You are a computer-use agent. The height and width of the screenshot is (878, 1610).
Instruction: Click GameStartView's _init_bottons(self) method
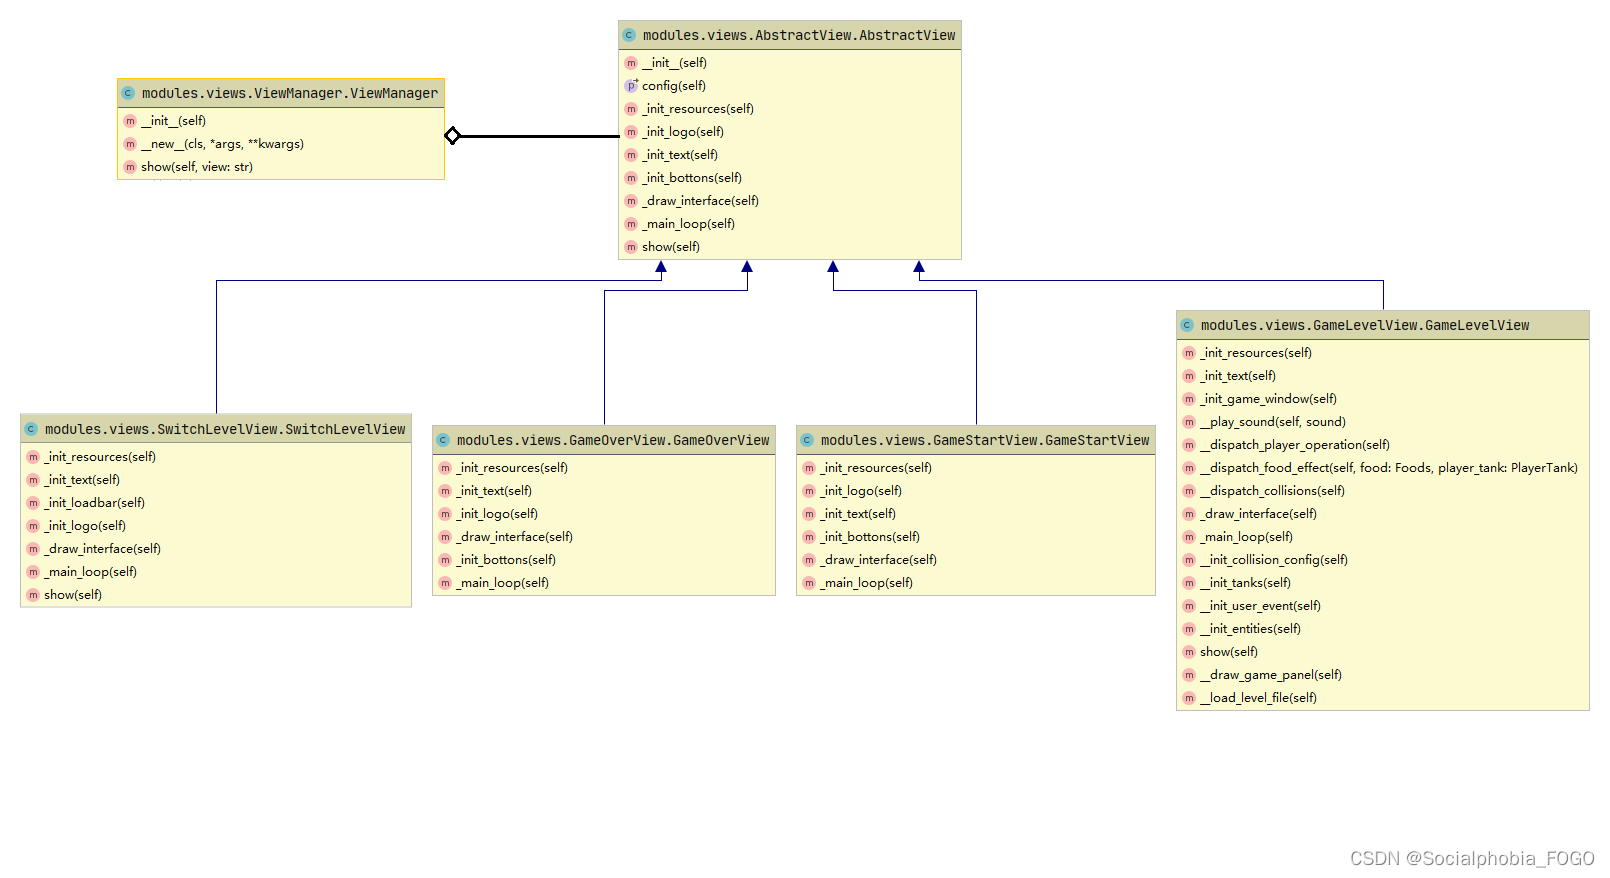[x=870, y=537]
